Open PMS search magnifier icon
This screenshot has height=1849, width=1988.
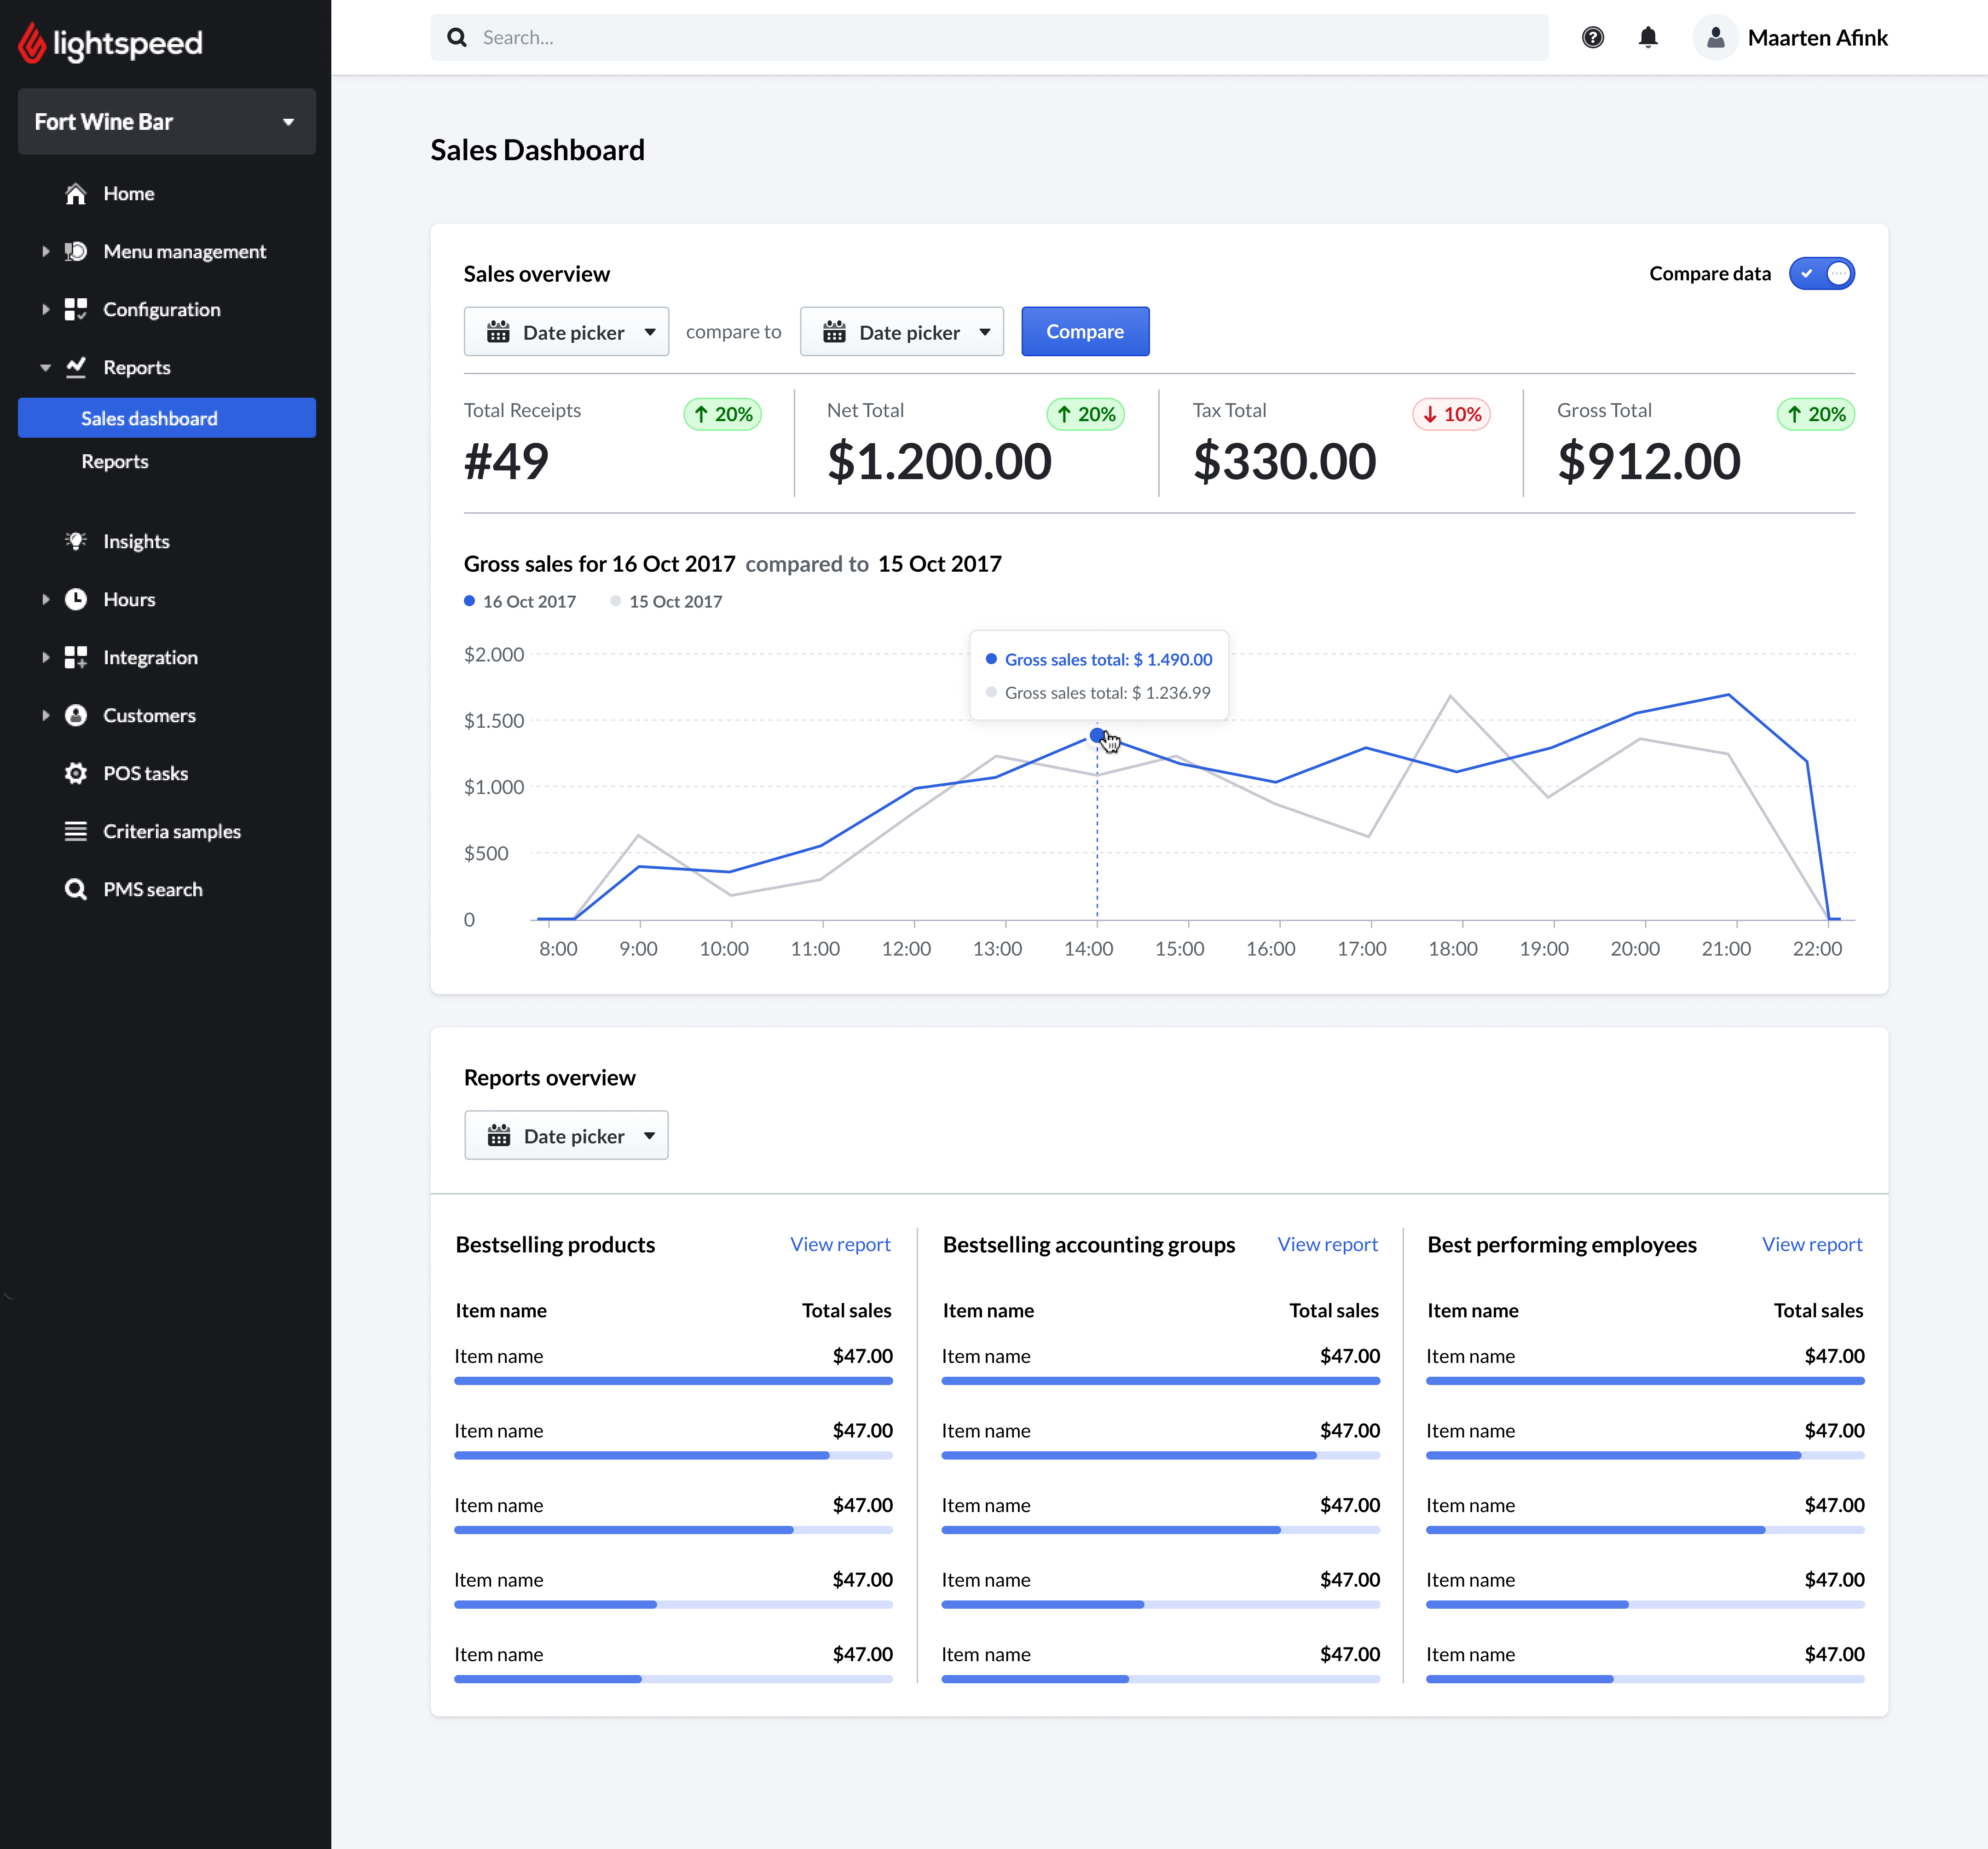point(76,889)
